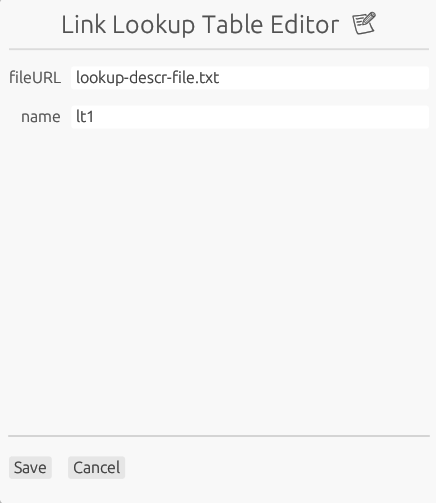
Task: Click the name field label
Action: (x=41, y=117)
